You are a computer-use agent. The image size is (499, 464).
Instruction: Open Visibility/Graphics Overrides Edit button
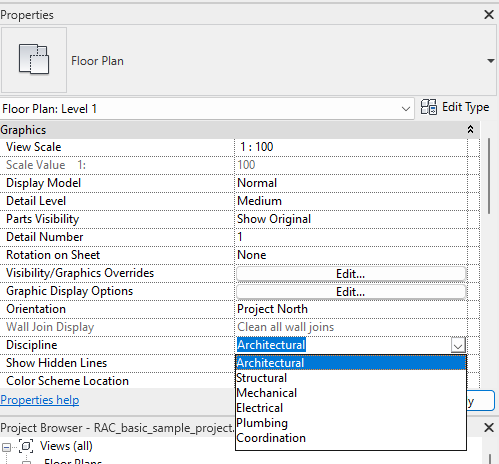351,274
